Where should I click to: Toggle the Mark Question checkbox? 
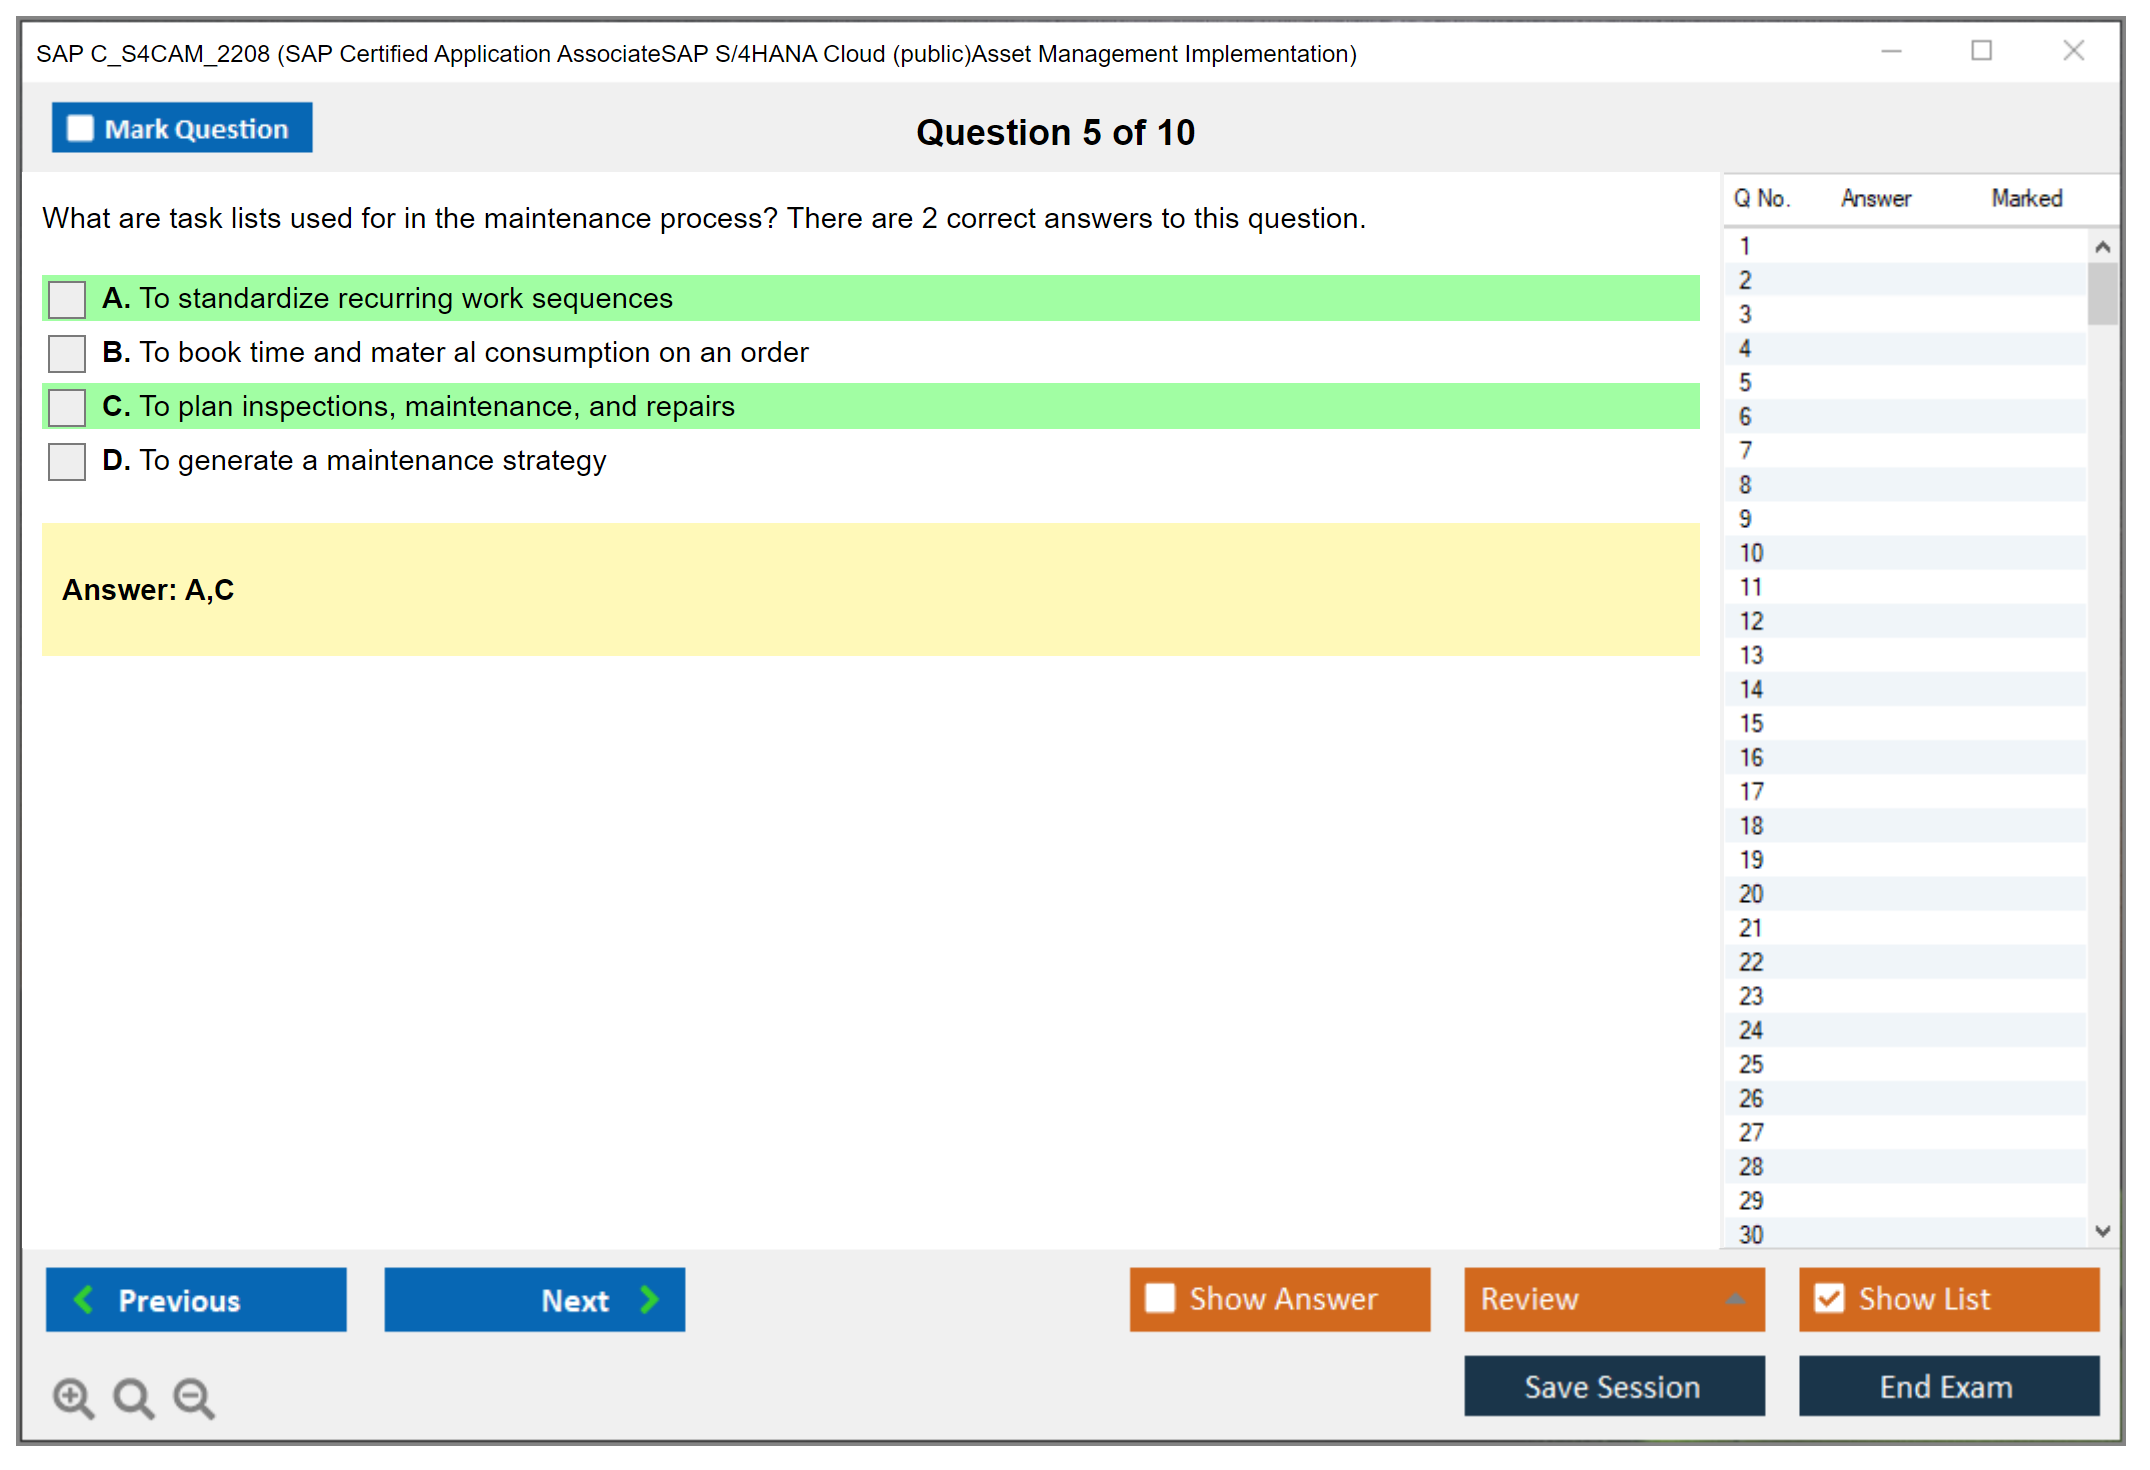click(81, 128)
